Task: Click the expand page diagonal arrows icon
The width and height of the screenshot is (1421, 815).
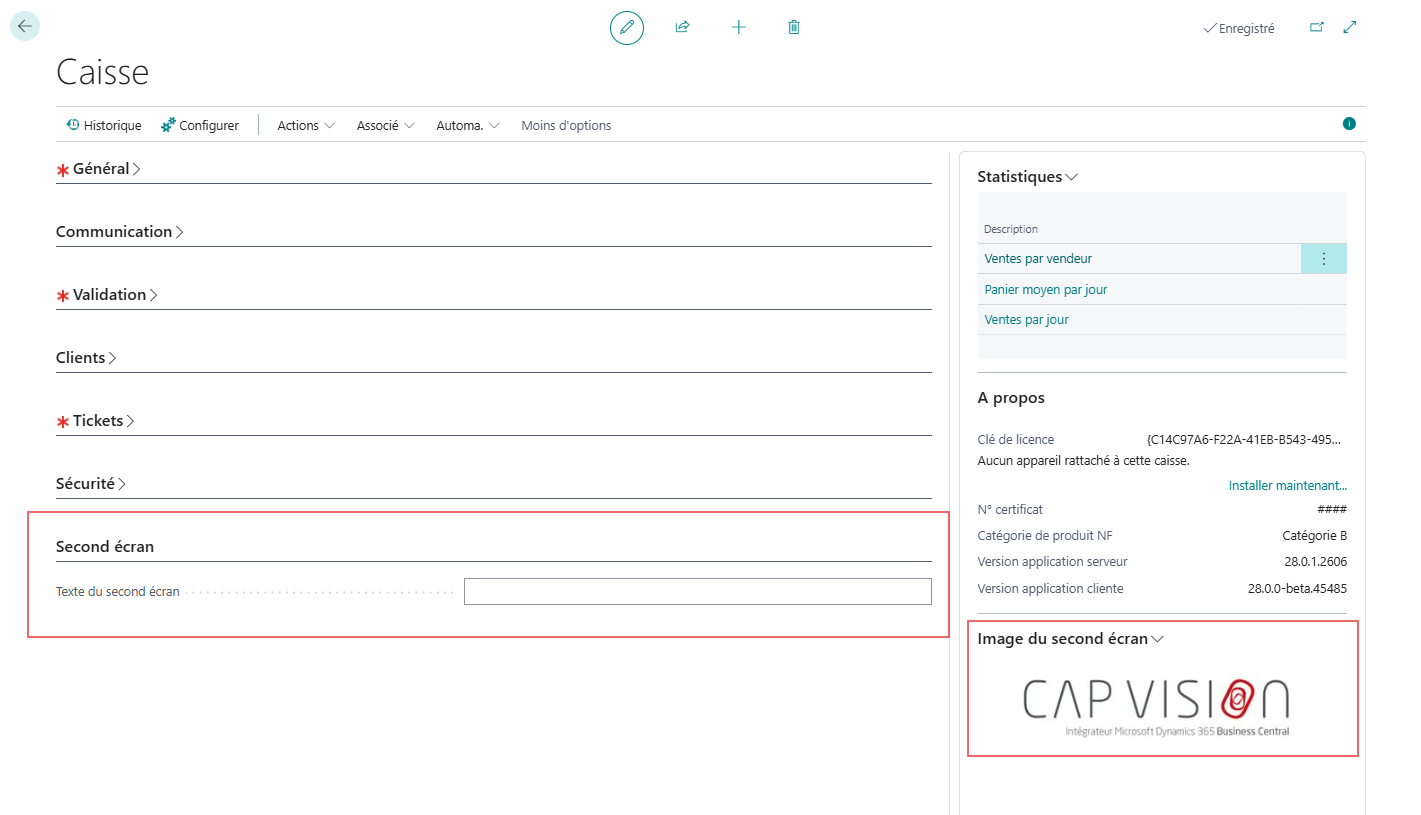Action: click(x=1350, y=28)
